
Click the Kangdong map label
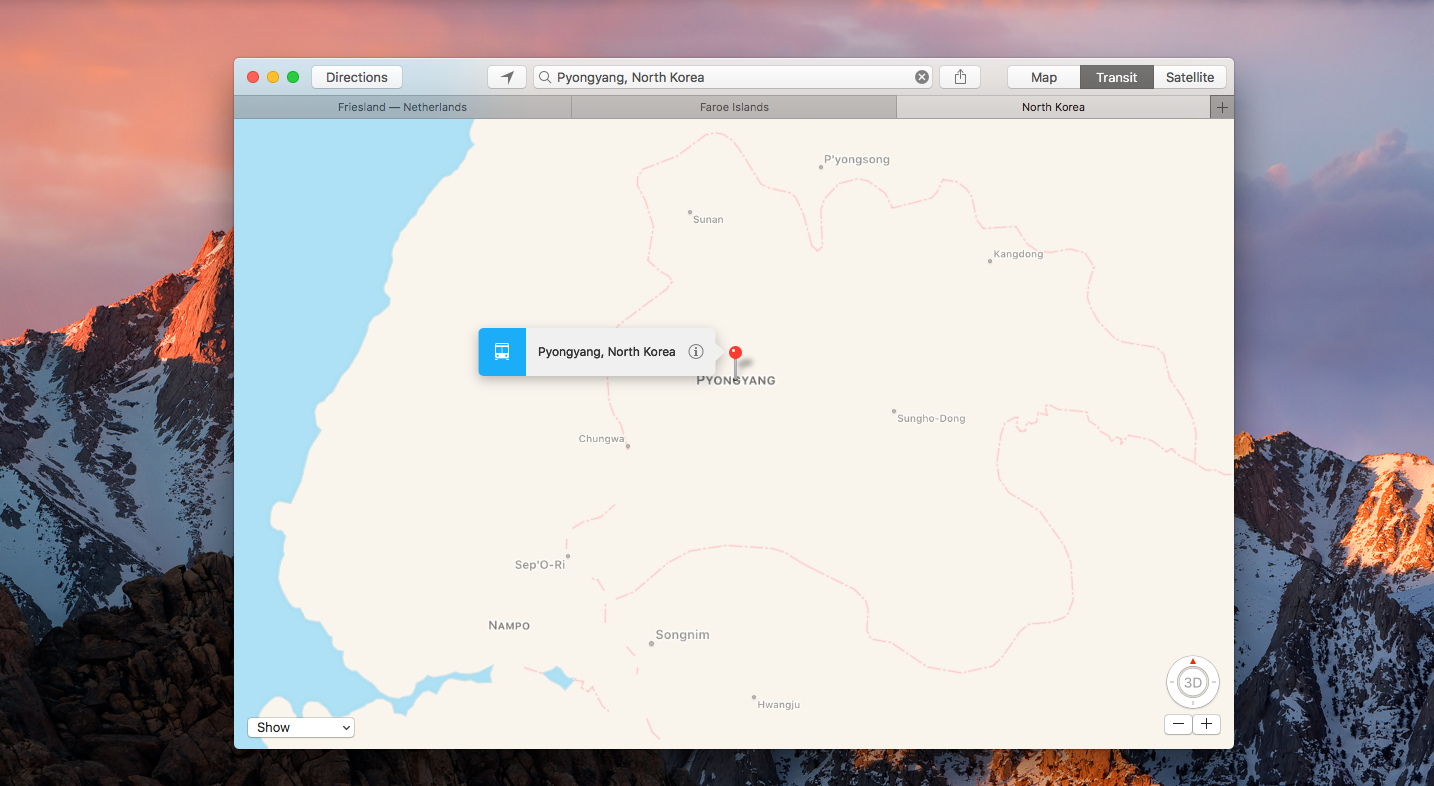[1018, 254]
